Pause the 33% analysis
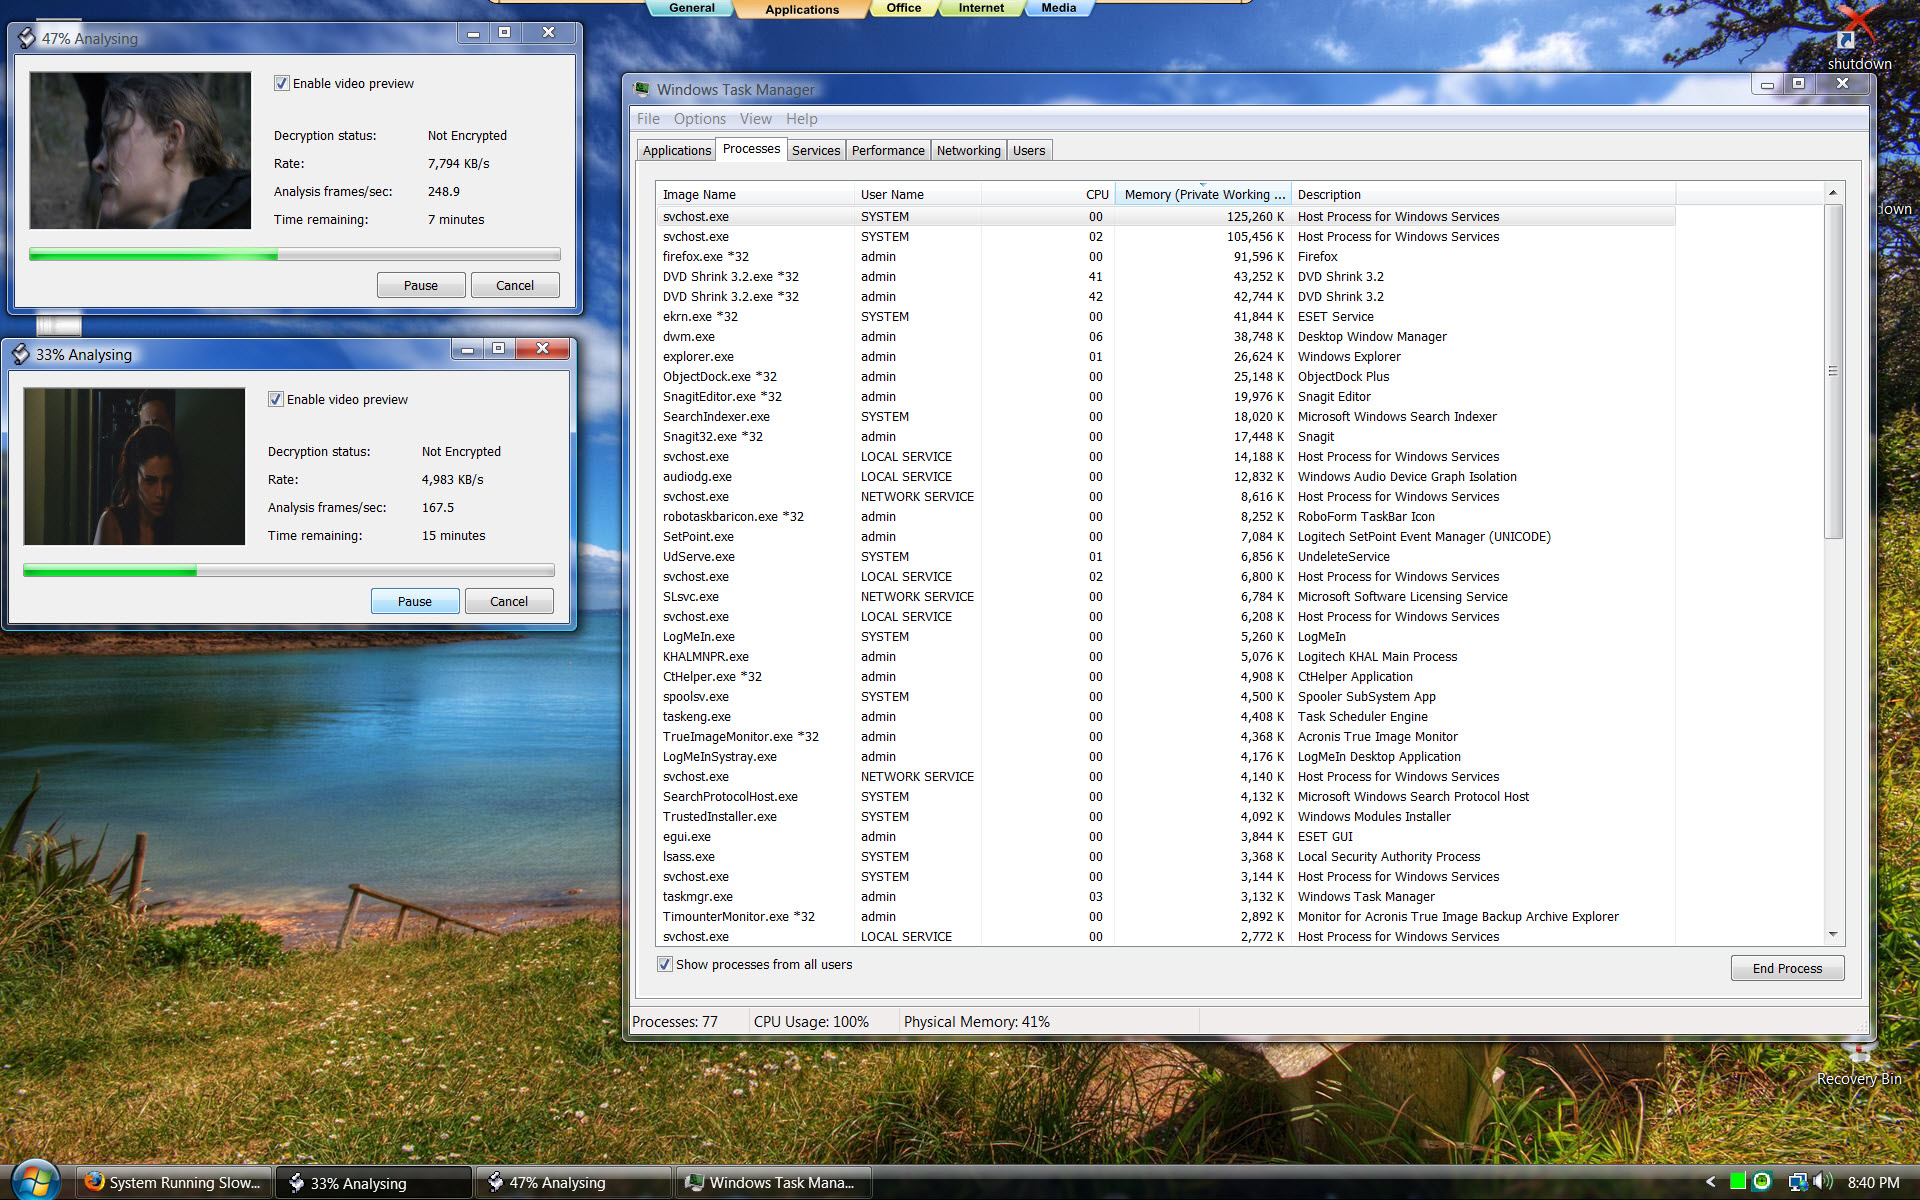This screenshot has height=1200, width=1920. click(x=415, y=601)
